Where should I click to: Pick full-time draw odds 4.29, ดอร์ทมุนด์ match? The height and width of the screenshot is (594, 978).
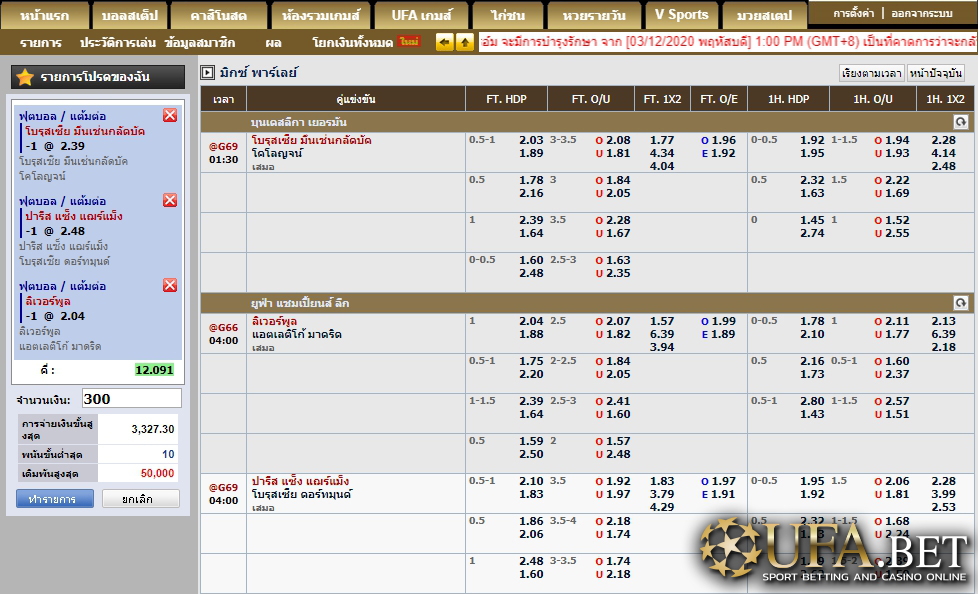coord(662,507)
